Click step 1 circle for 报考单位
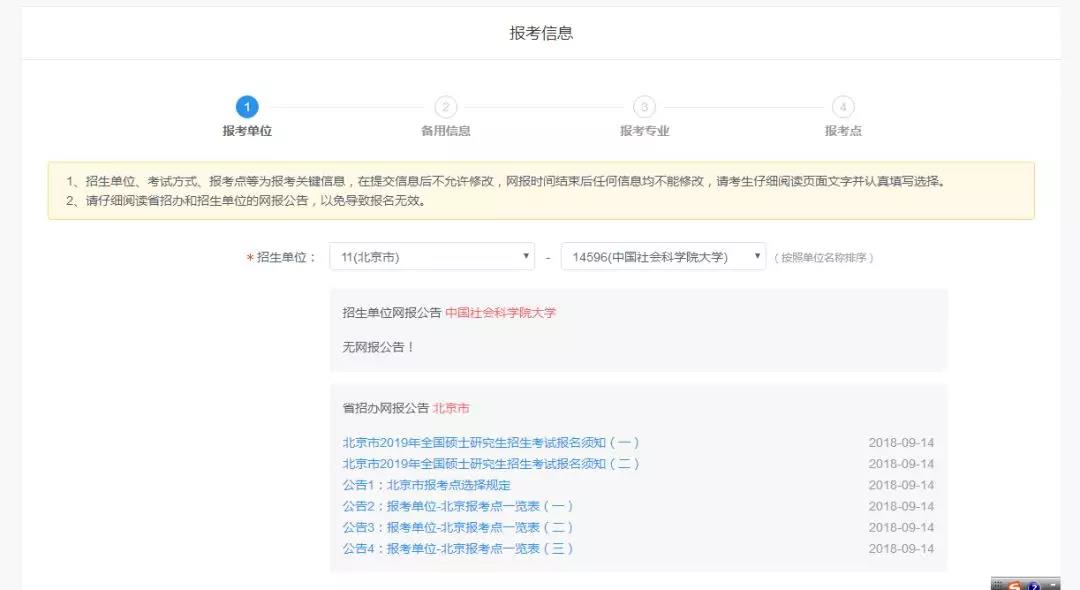This screenshot has width=1080, height=590. coord(247,107)
